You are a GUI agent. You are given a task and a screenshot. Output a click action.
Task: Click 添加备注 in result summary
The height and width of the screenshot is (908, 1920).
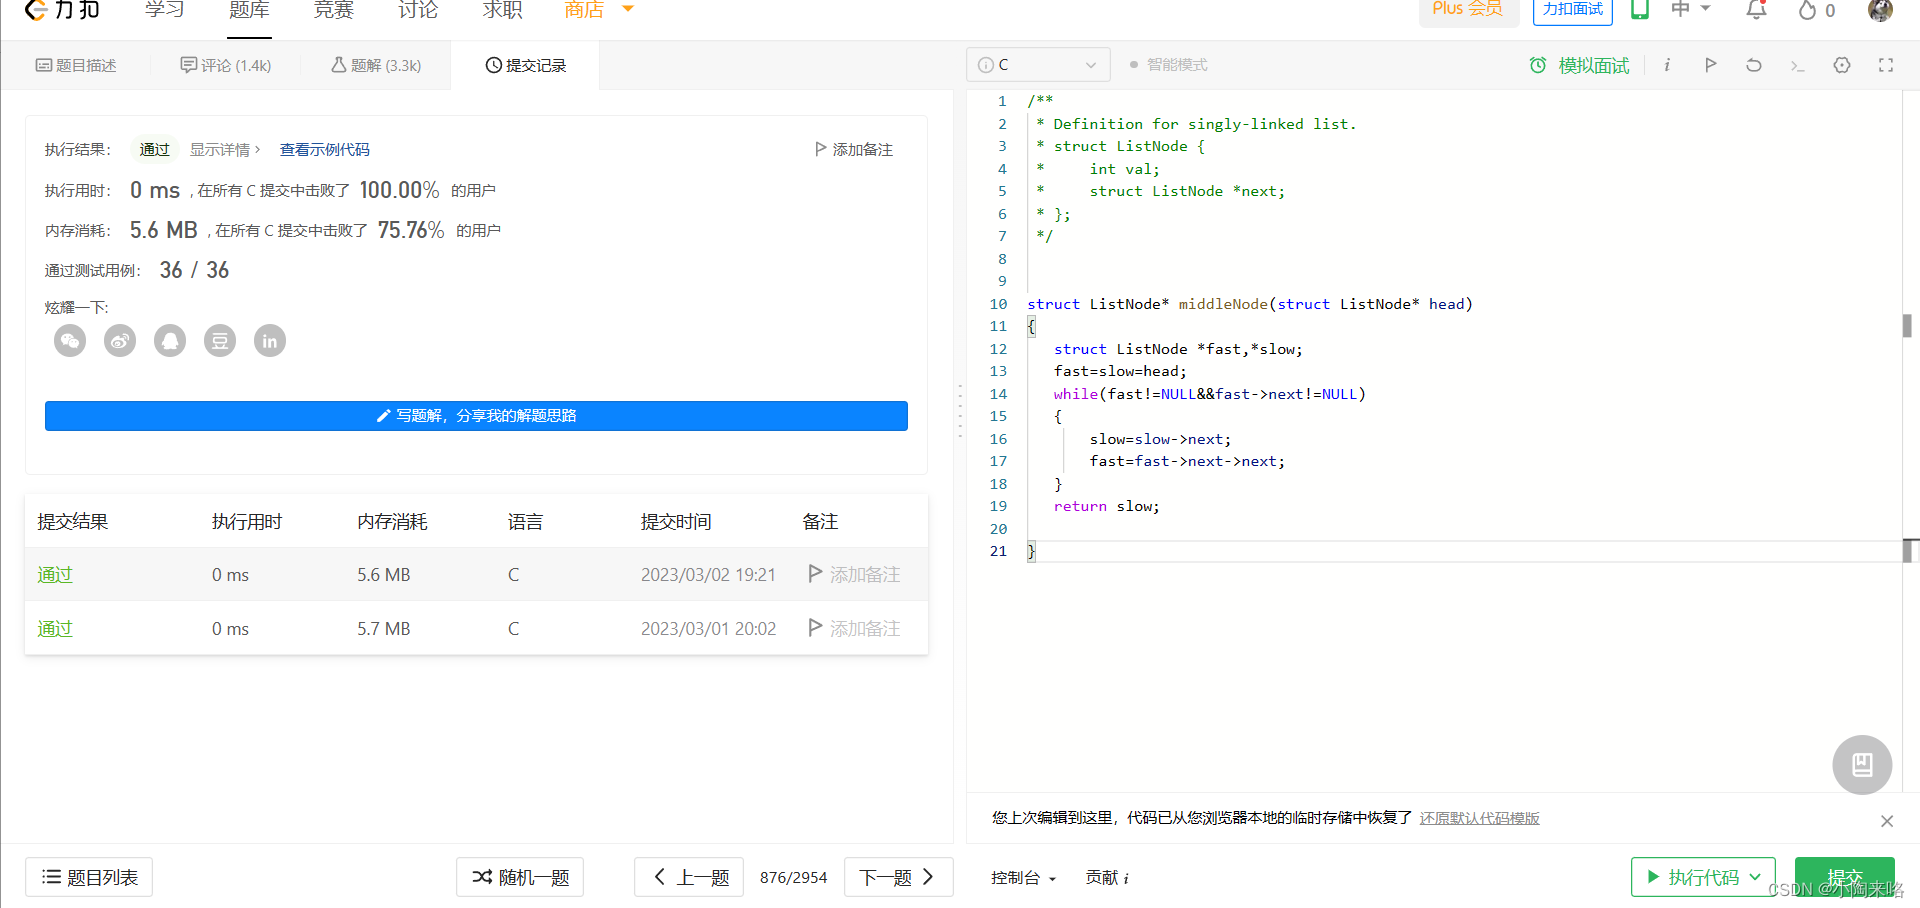click(x=854, y=150)
